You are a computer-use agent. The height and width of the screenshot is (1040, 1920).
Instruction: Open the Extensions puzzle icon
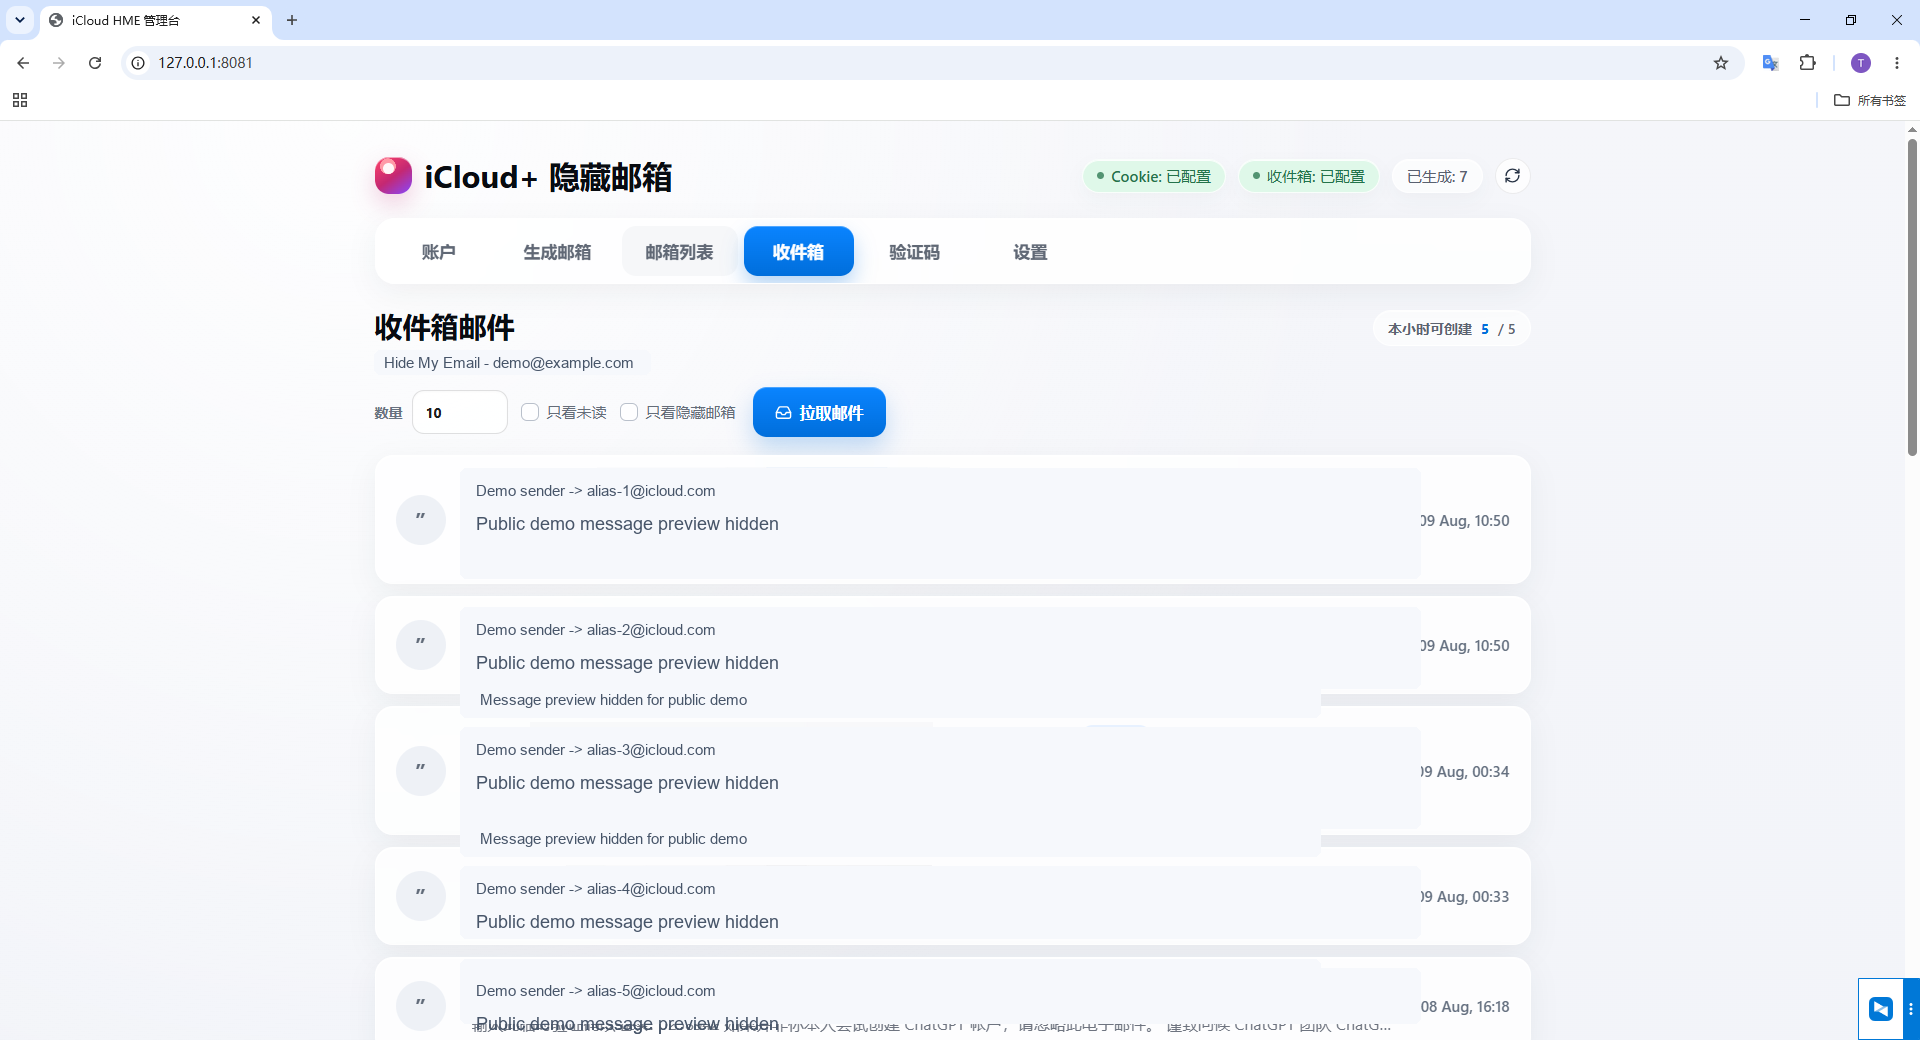click(x=1807, y=63)
